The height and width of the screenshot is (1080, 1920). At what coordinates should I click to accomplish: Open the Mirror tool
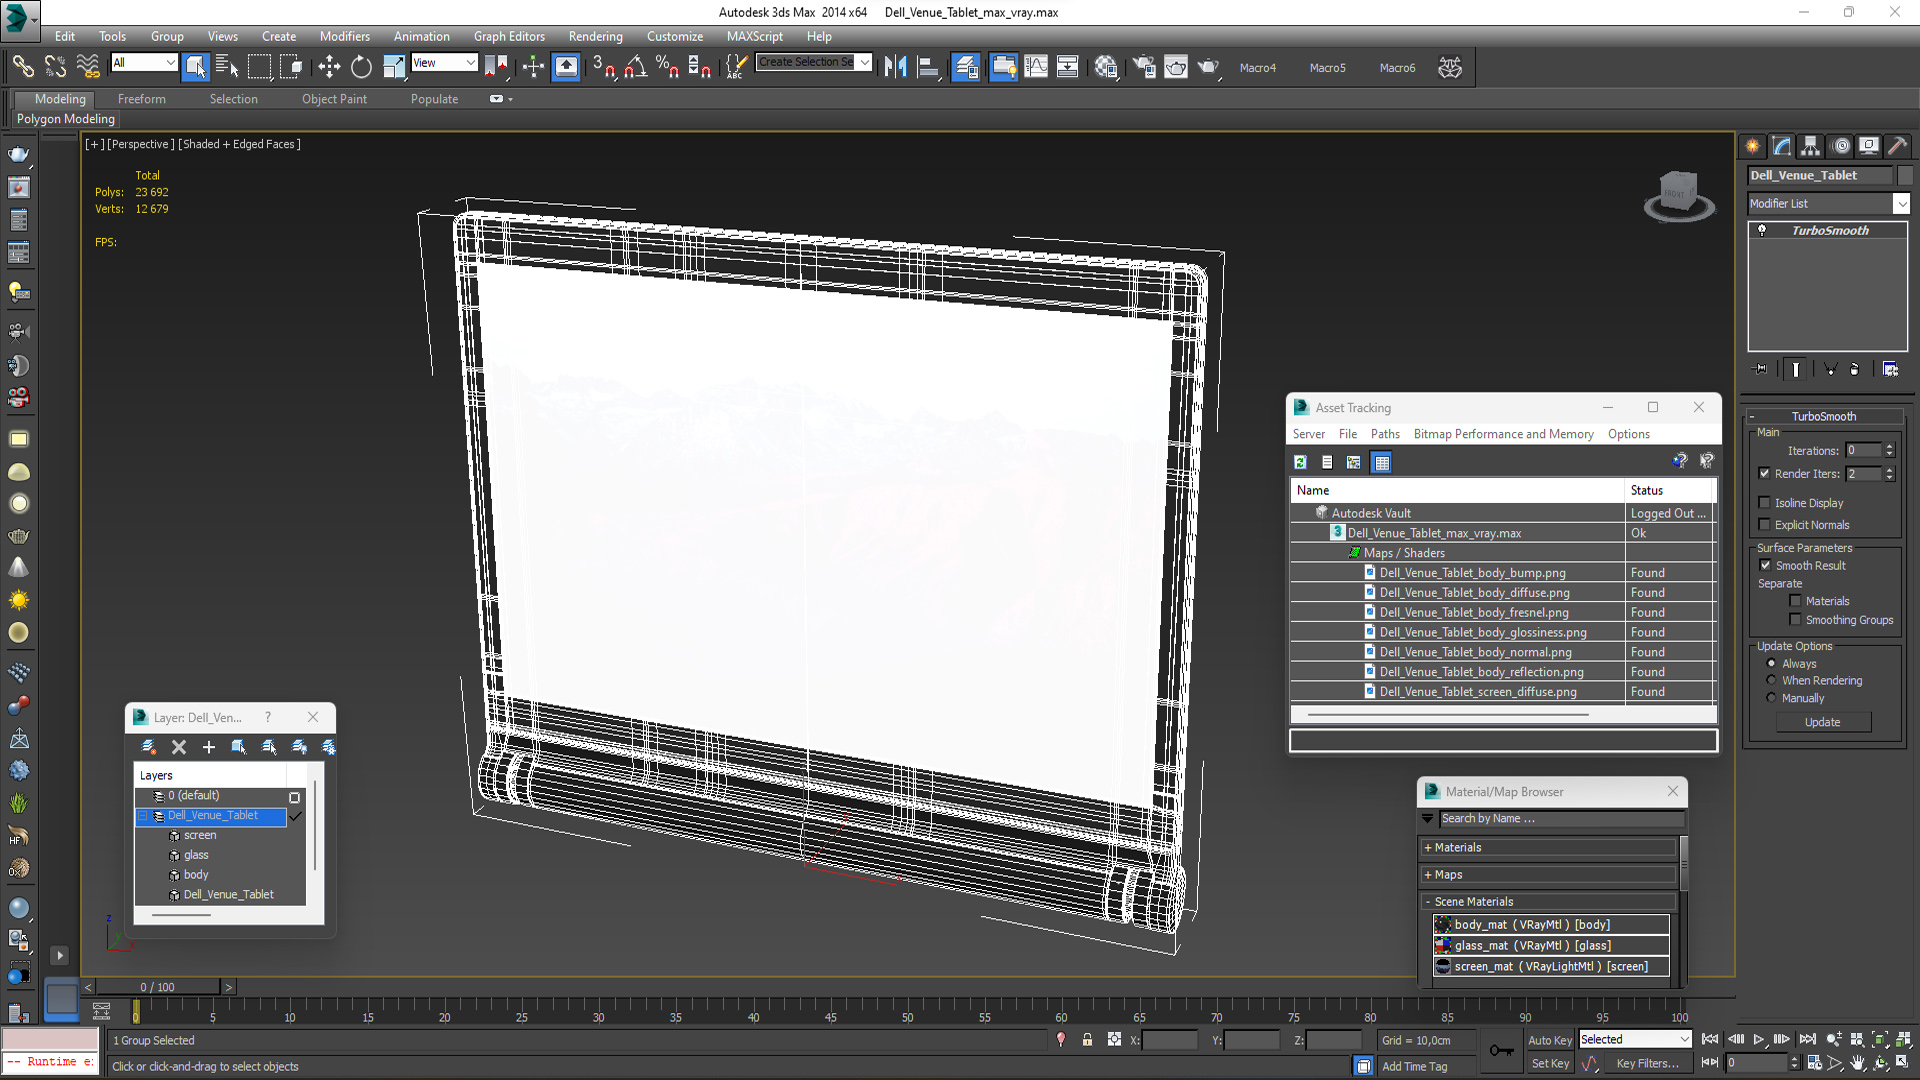[x=895, y=67]
